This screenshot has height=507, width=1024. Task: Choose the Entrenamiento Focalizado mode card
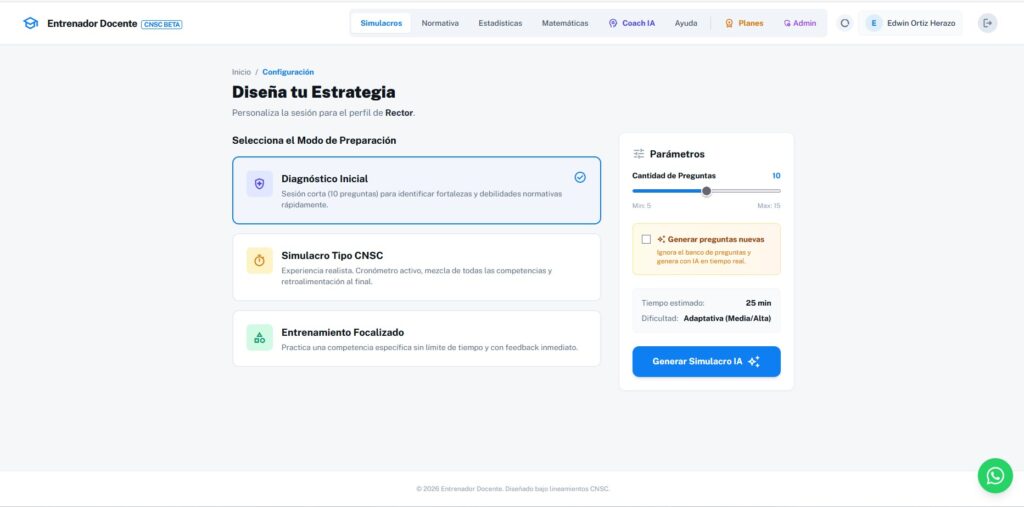(x=416, y=338)
